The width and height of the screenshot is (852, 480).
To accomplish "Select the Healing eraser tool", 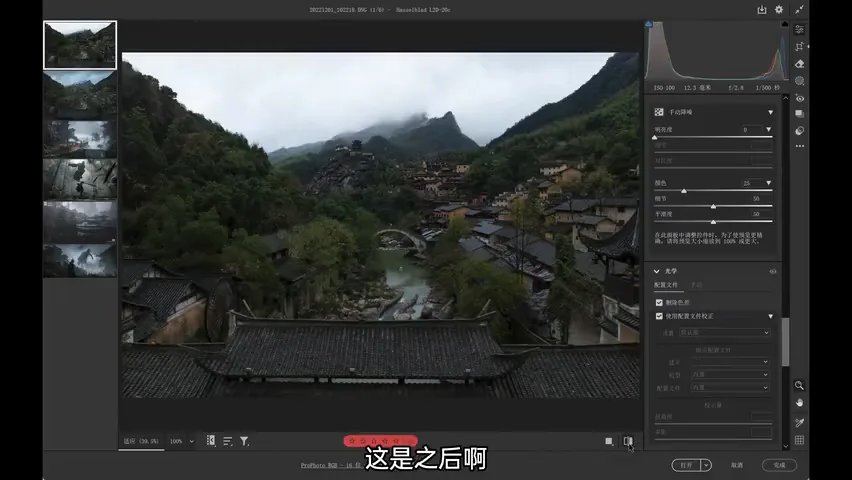I will coord(799,64).
